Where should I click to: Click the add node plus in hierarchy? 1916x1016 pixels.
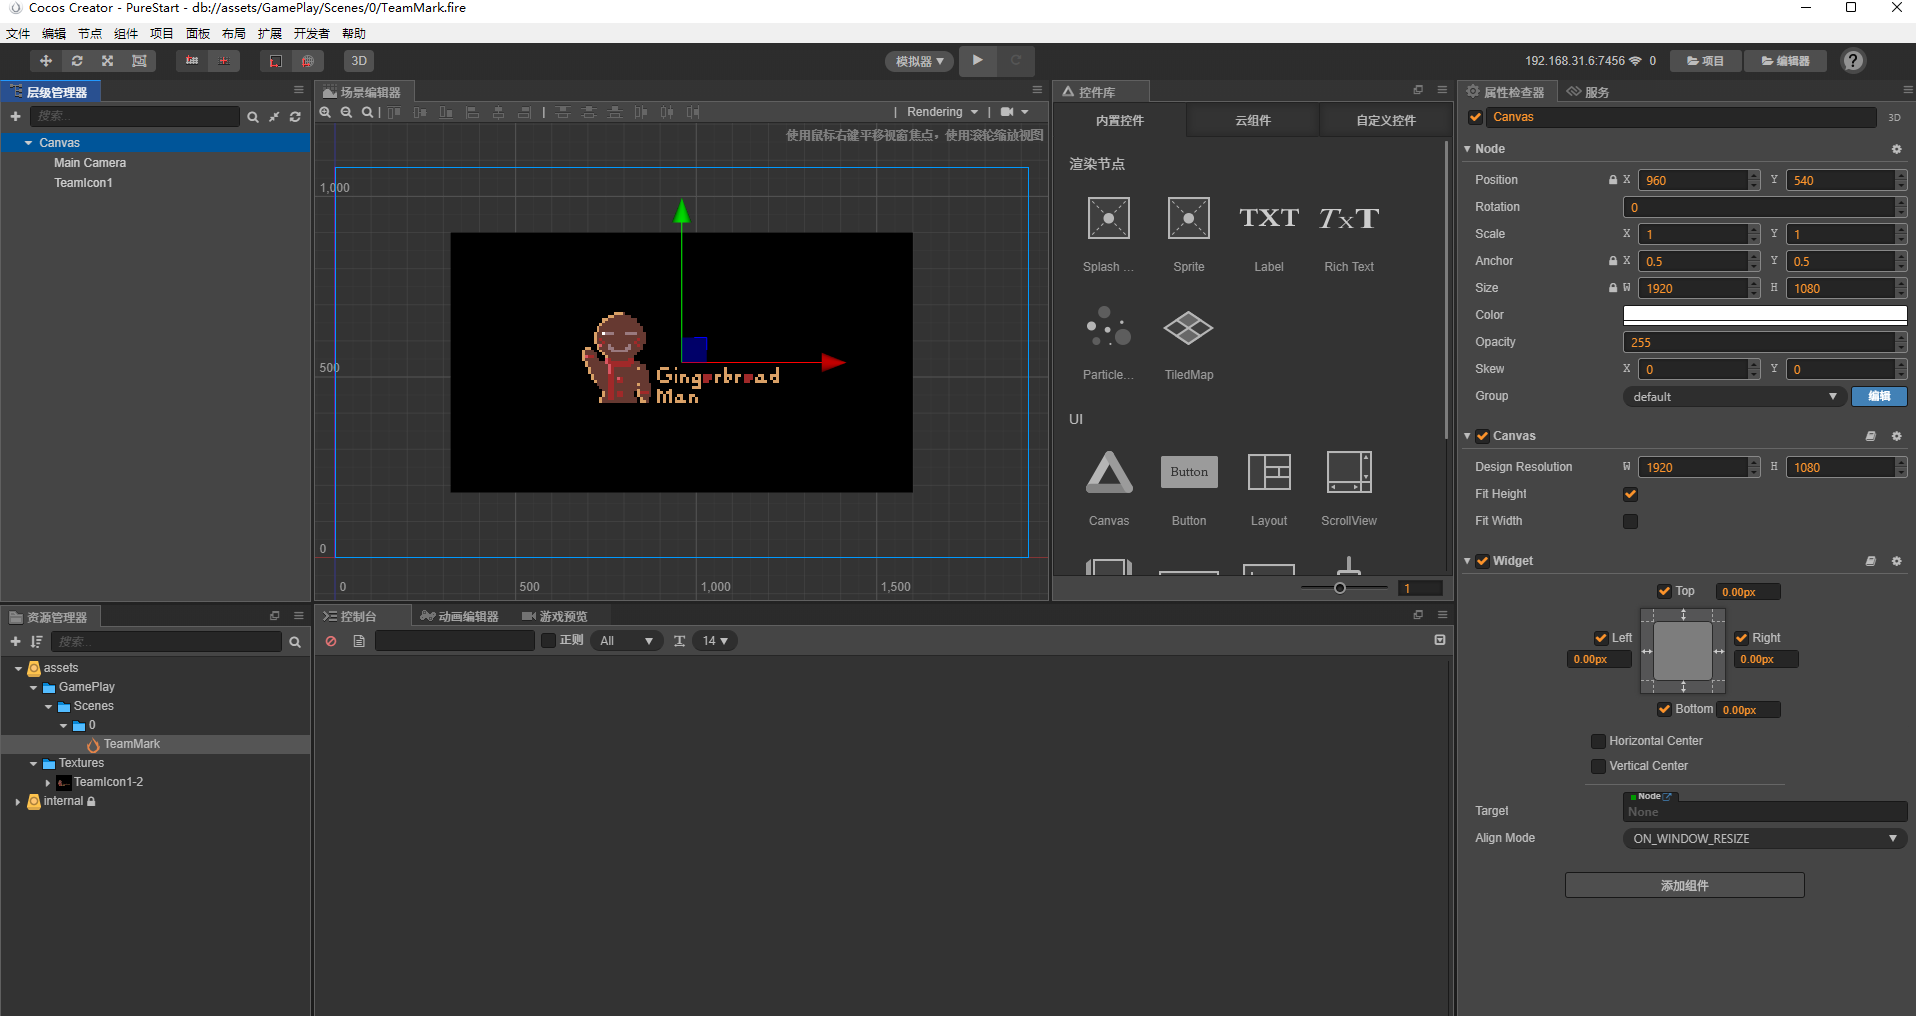click(x=15, y=117)
